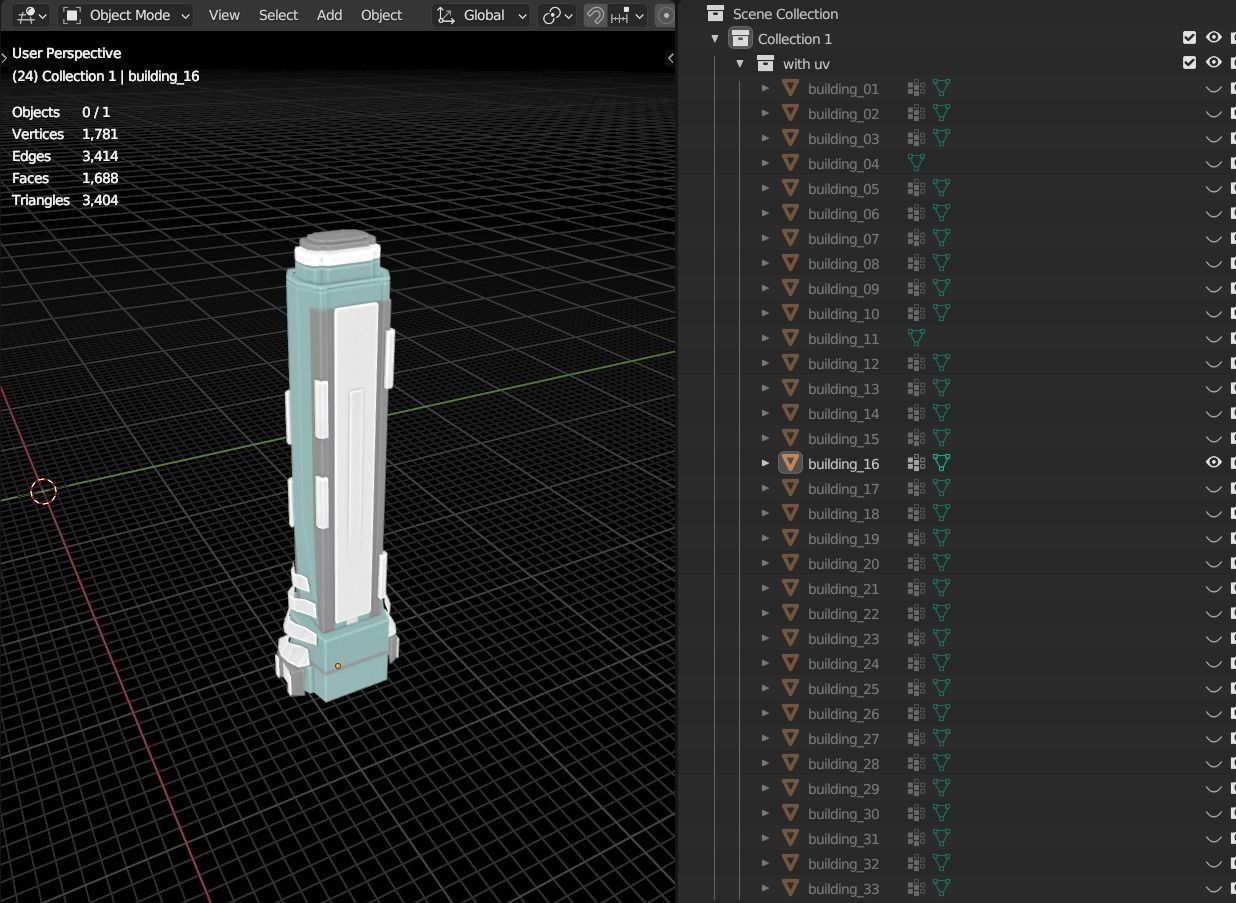1236x903 pixels.
Task: Click the orange object icon for building_16
Action: (x=791, y=463)
